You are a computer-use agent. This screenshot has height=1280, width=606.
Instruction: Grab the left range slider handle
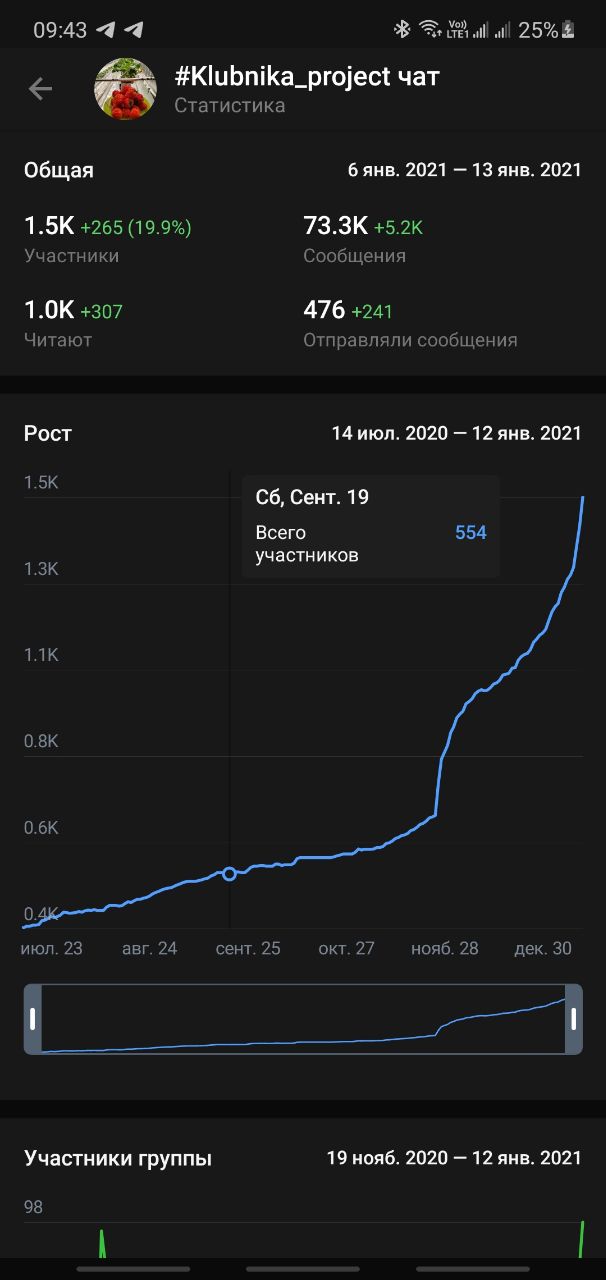click(x=33, y=1019)
